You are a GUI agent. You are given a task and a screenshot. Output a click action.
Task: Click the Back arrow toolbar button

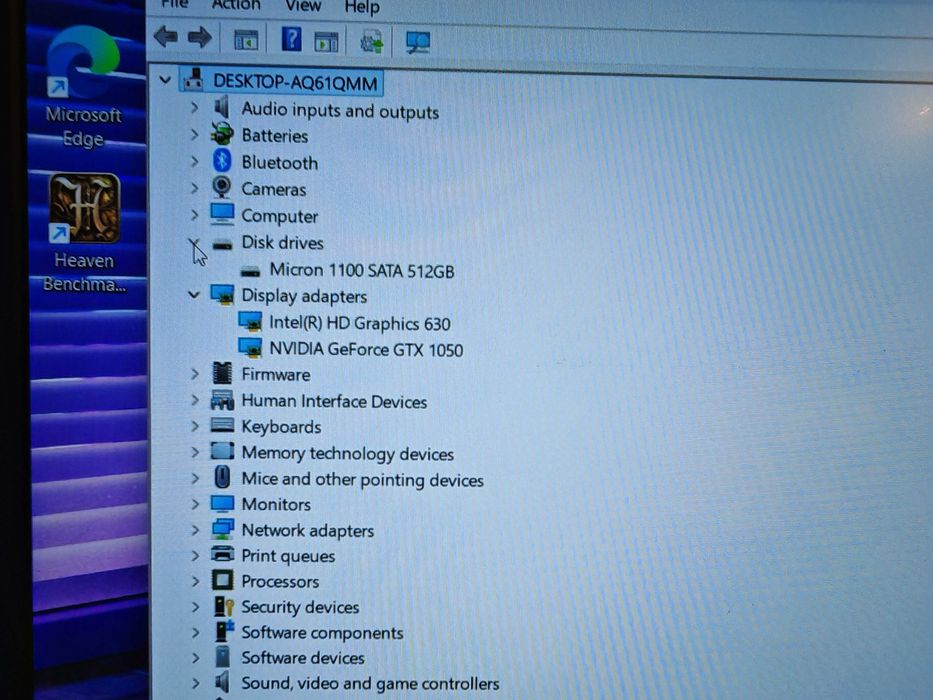165,38
